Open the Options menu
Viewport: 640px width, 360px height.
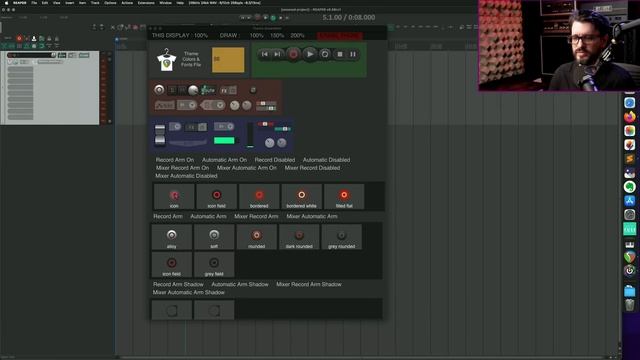click(110, 2)
